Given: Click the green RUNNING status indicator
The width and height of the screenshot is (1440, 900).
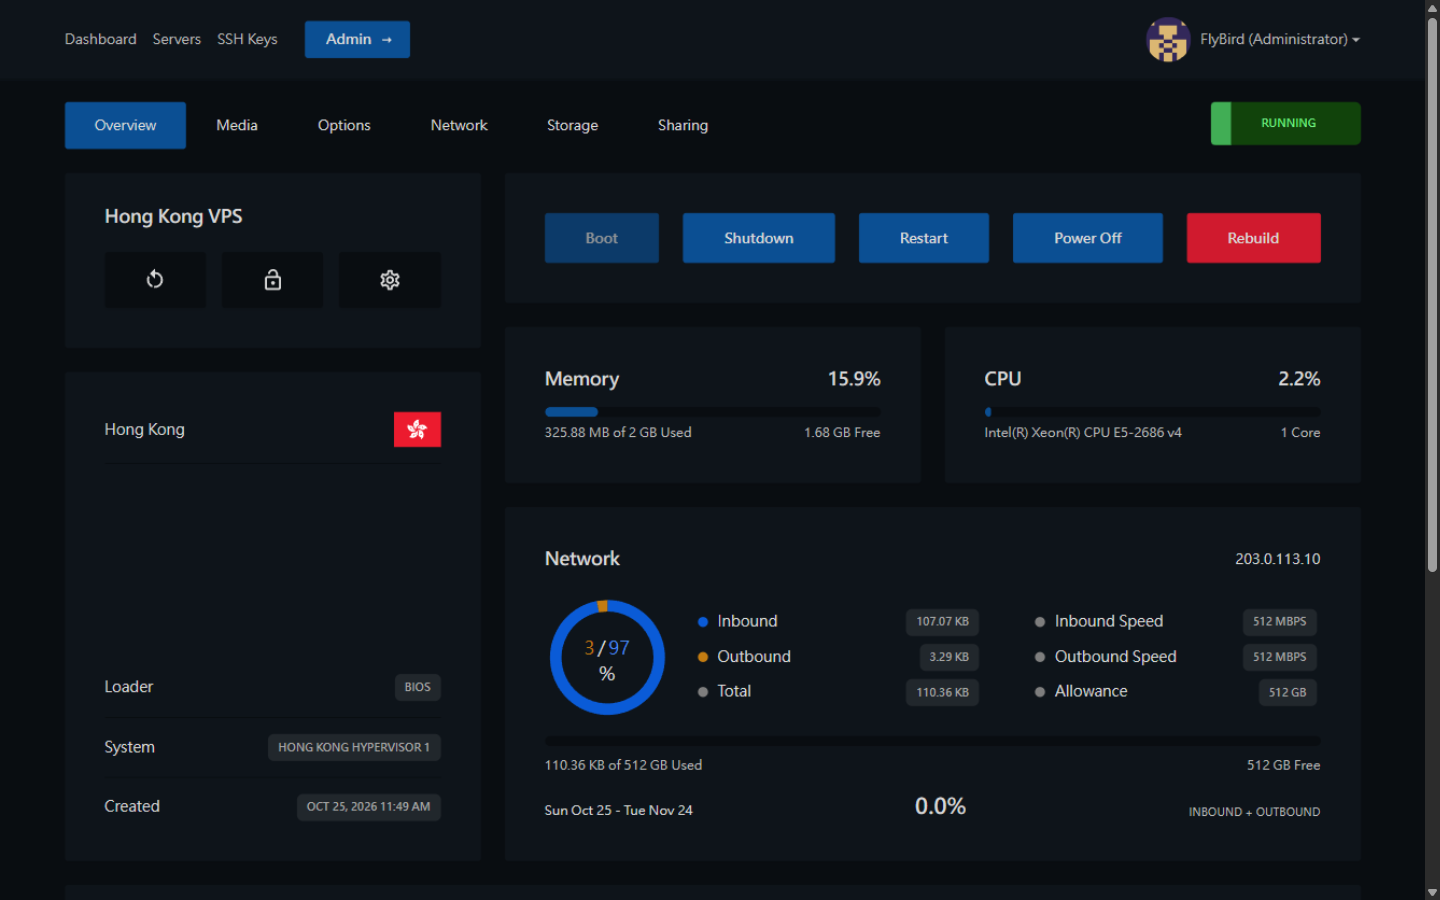Looking at the screenshot, I should pyautogui.click(x=1286, y=123).
